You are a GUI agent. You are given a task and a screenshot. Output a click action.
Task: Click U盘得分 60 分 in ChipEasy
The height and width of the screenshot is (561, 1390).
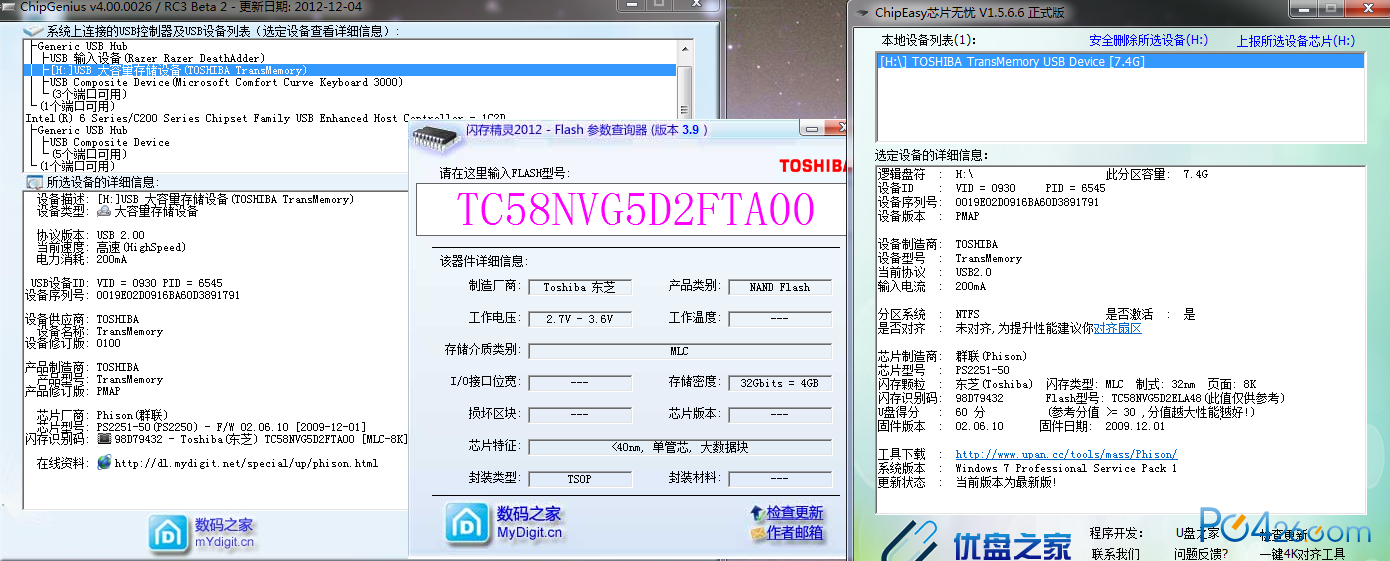pyautogui.click(x=932, y=412)
